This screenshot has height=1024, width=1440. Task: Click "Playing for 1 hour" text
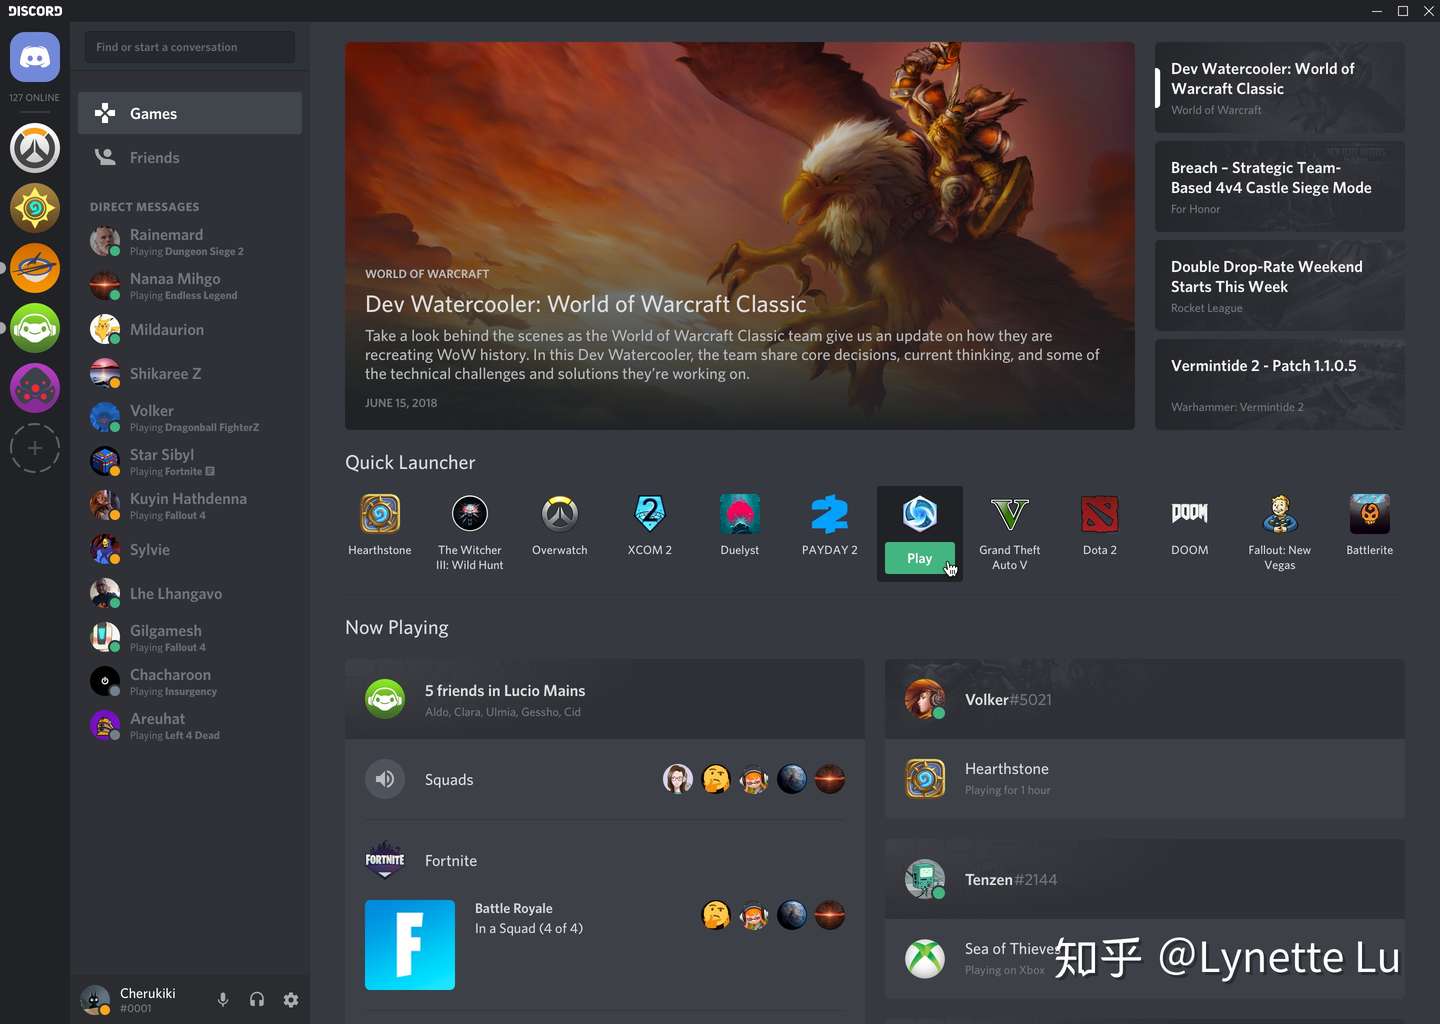click(x=1007, y=790)
